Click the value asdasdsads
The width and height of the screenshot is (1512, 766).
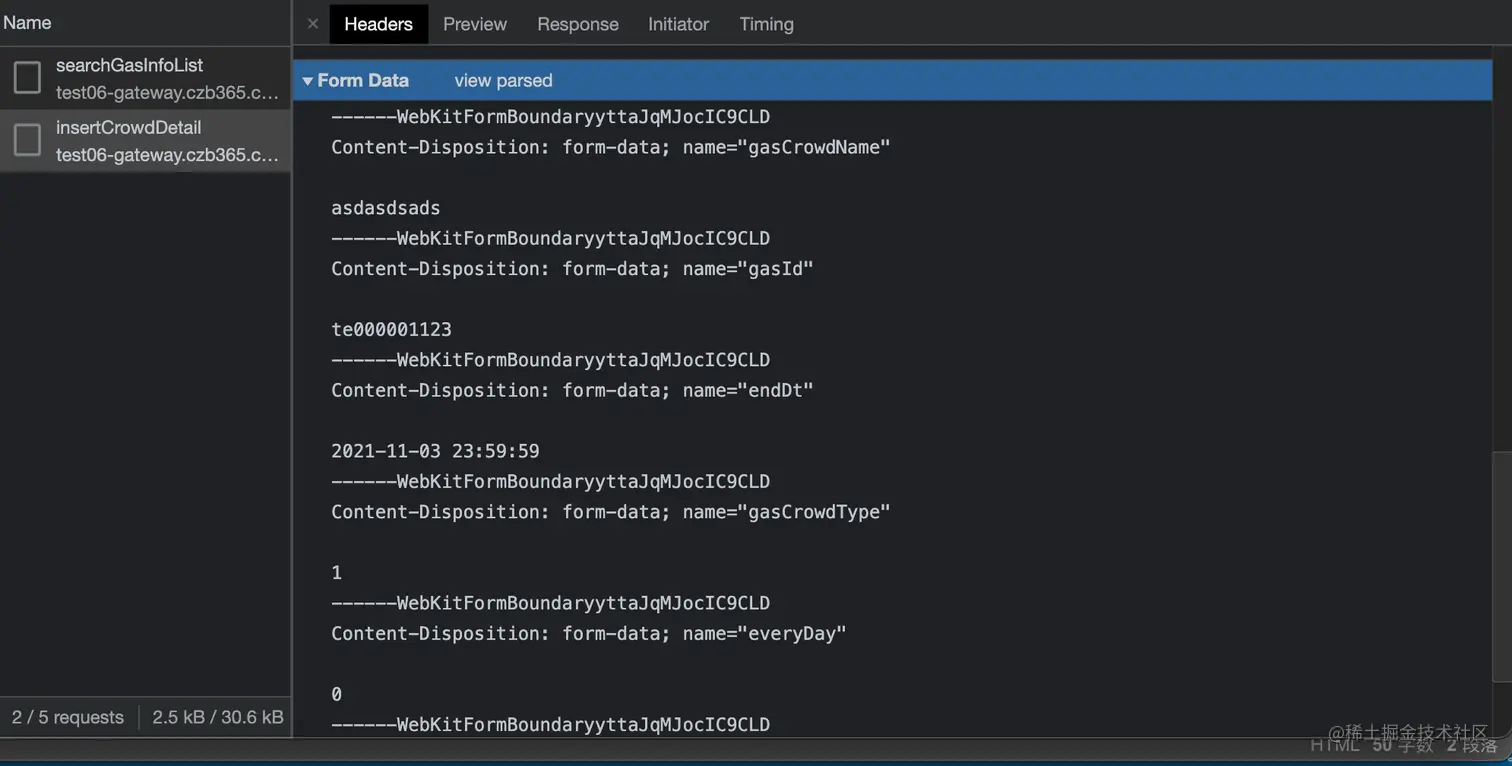tap(386, 208)
